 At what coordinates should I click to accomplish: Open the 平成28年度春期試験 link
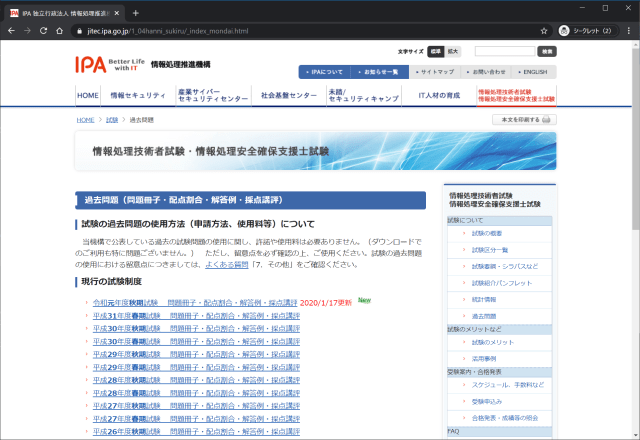(x=196, y=393)
